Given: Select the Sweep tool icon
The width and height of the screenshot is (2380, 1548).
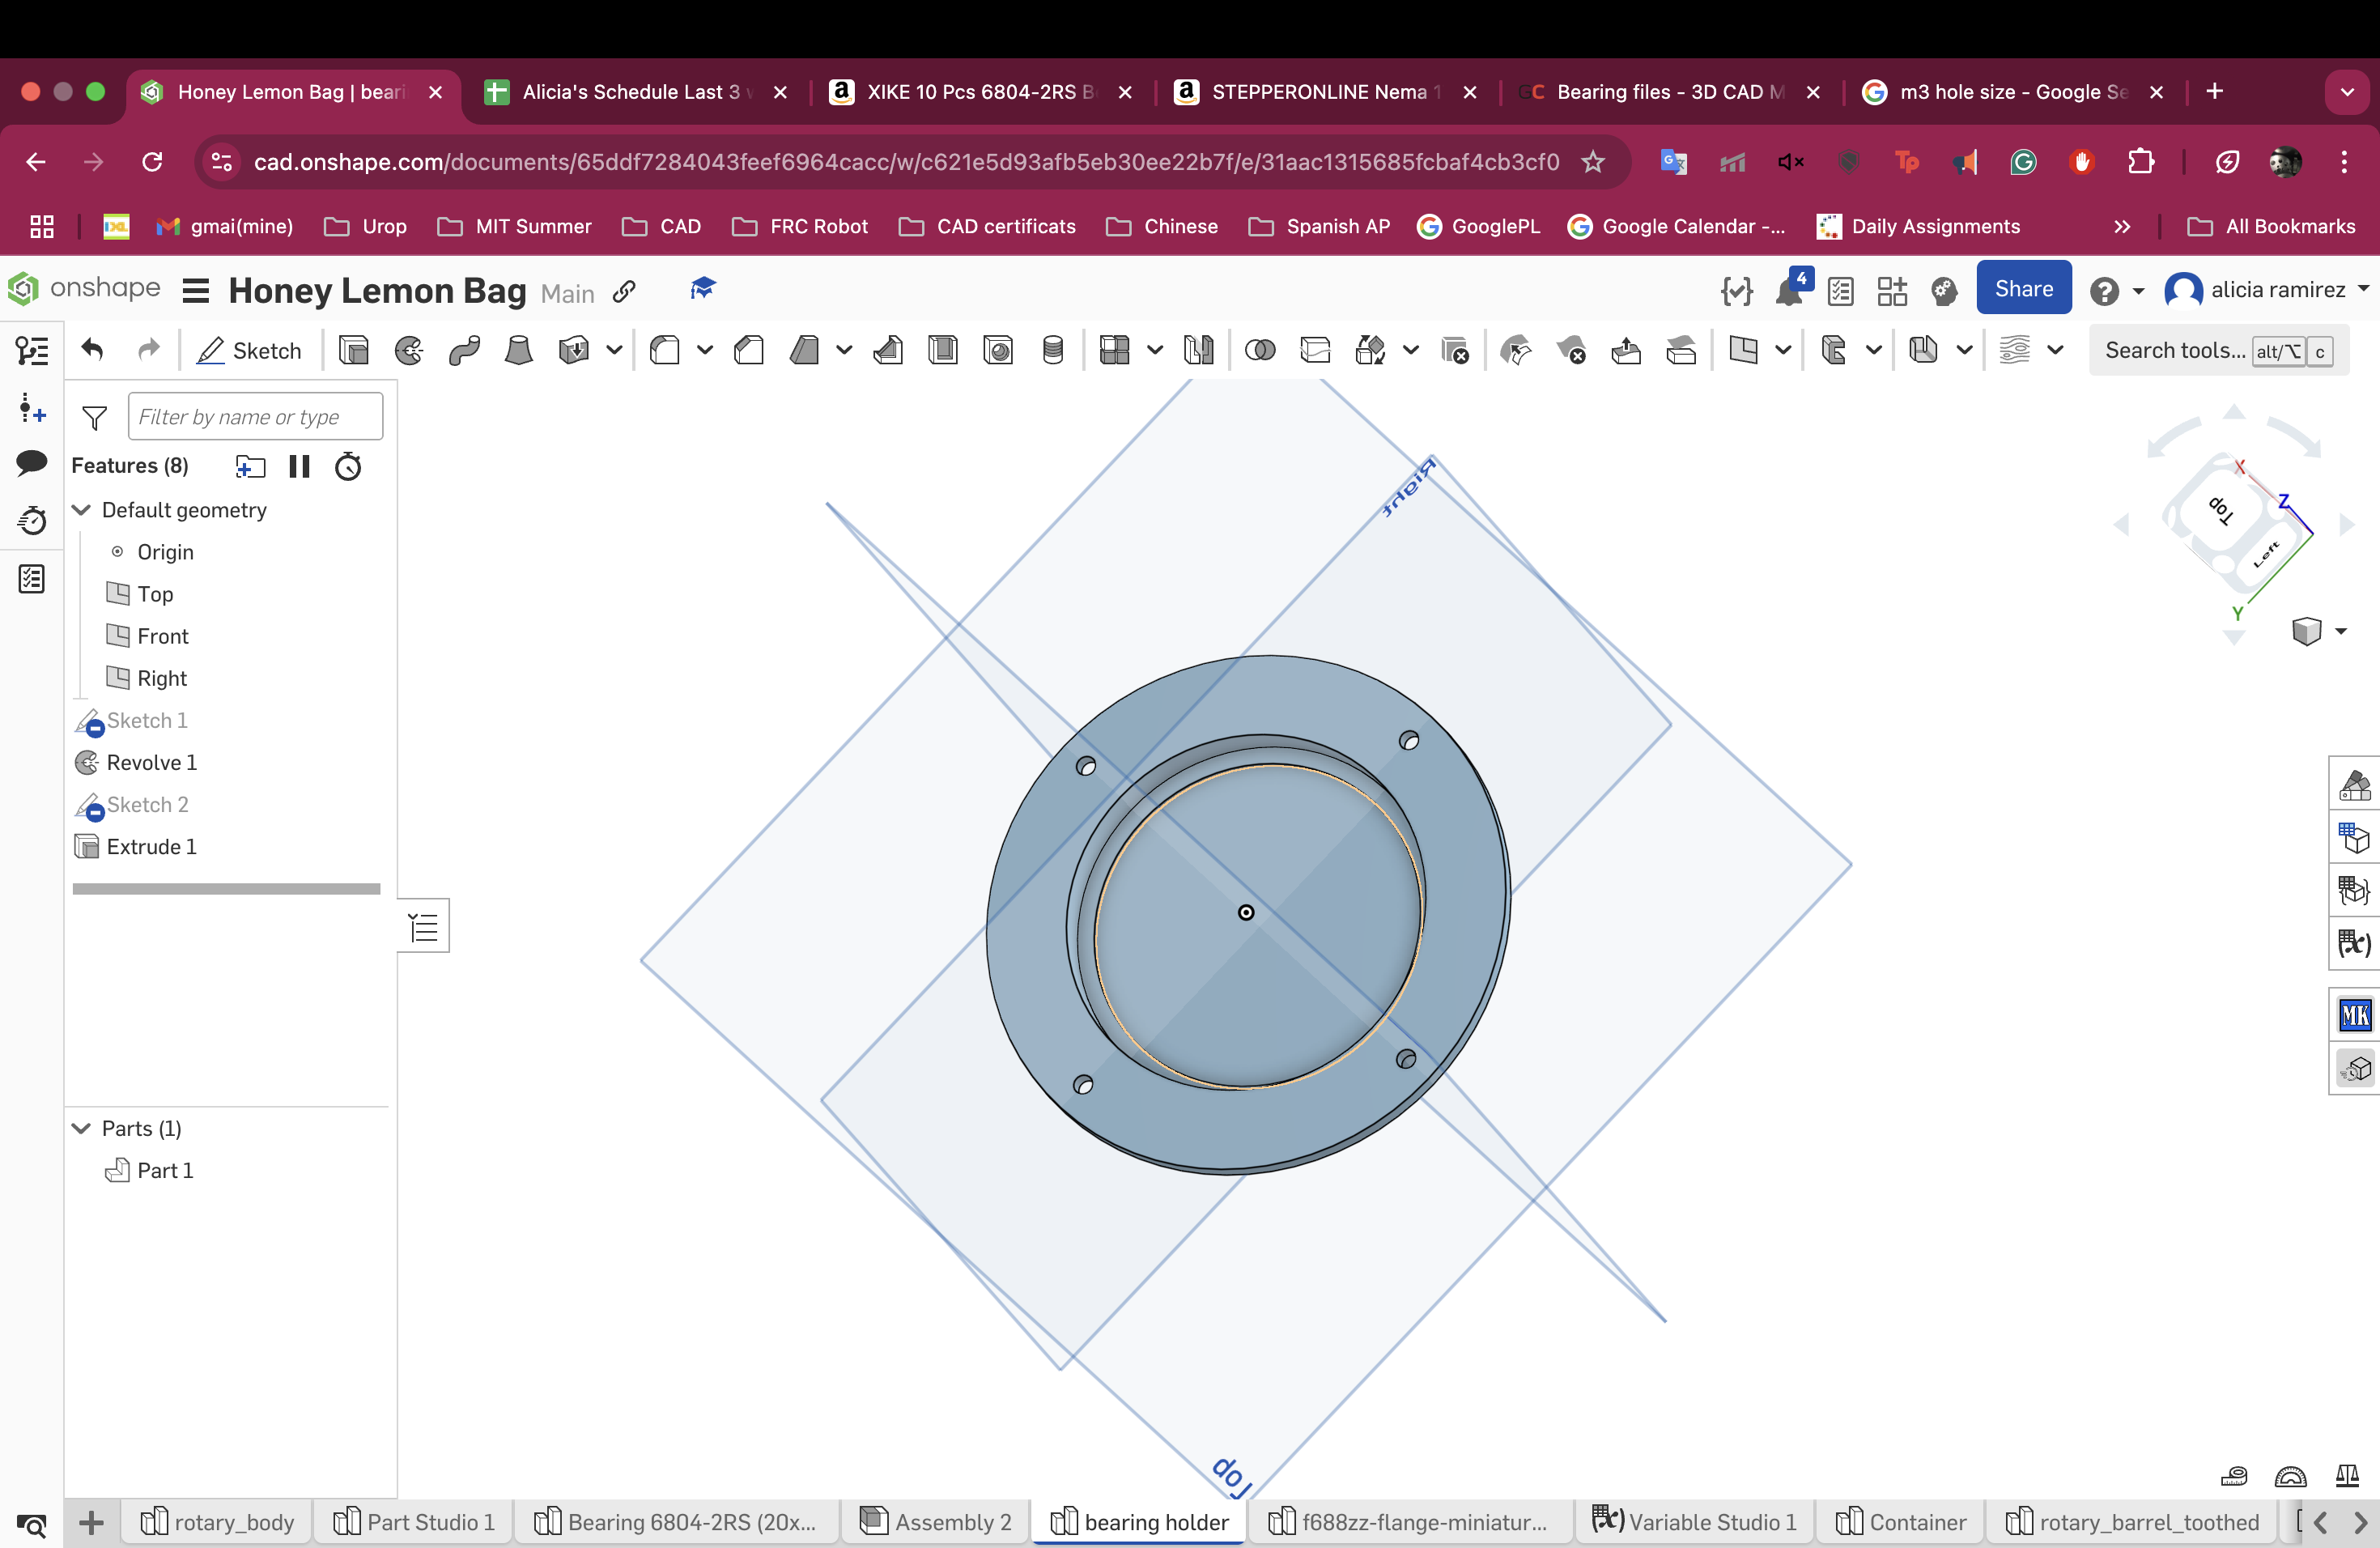Looking at the screenshot, I should [464, 351].
